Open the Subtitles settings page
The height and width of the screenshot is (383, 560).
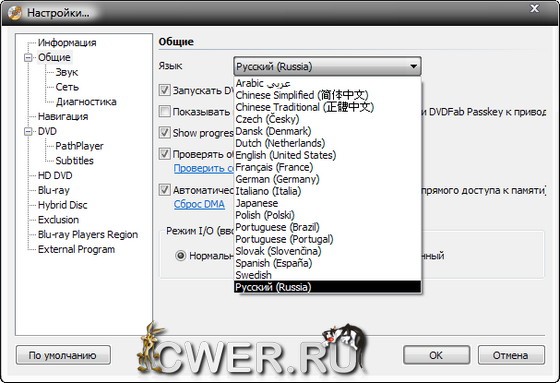(74, 161)
